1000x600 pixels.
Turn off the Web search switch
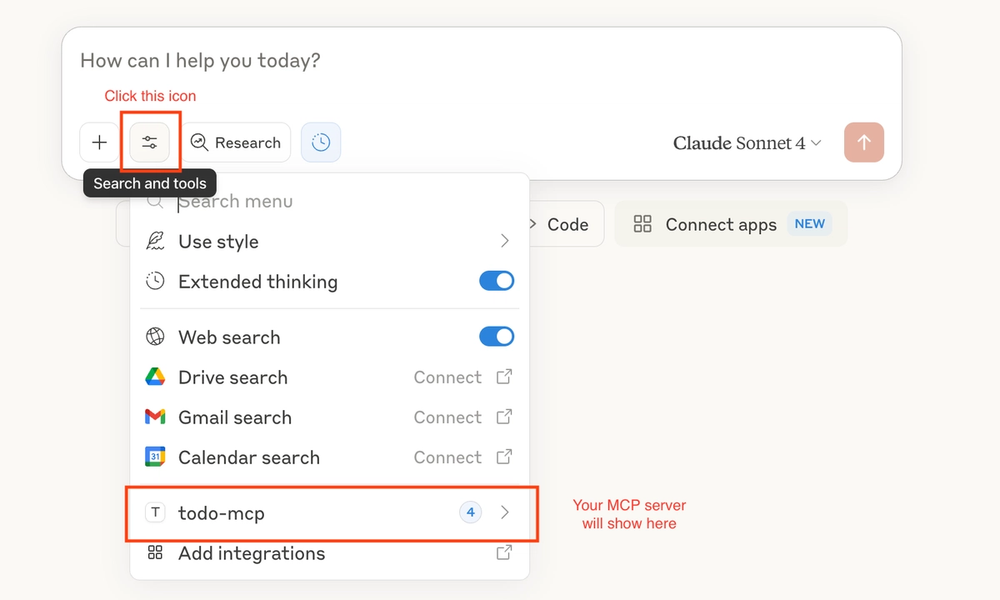pyautogui.click(x=496, y=337)
